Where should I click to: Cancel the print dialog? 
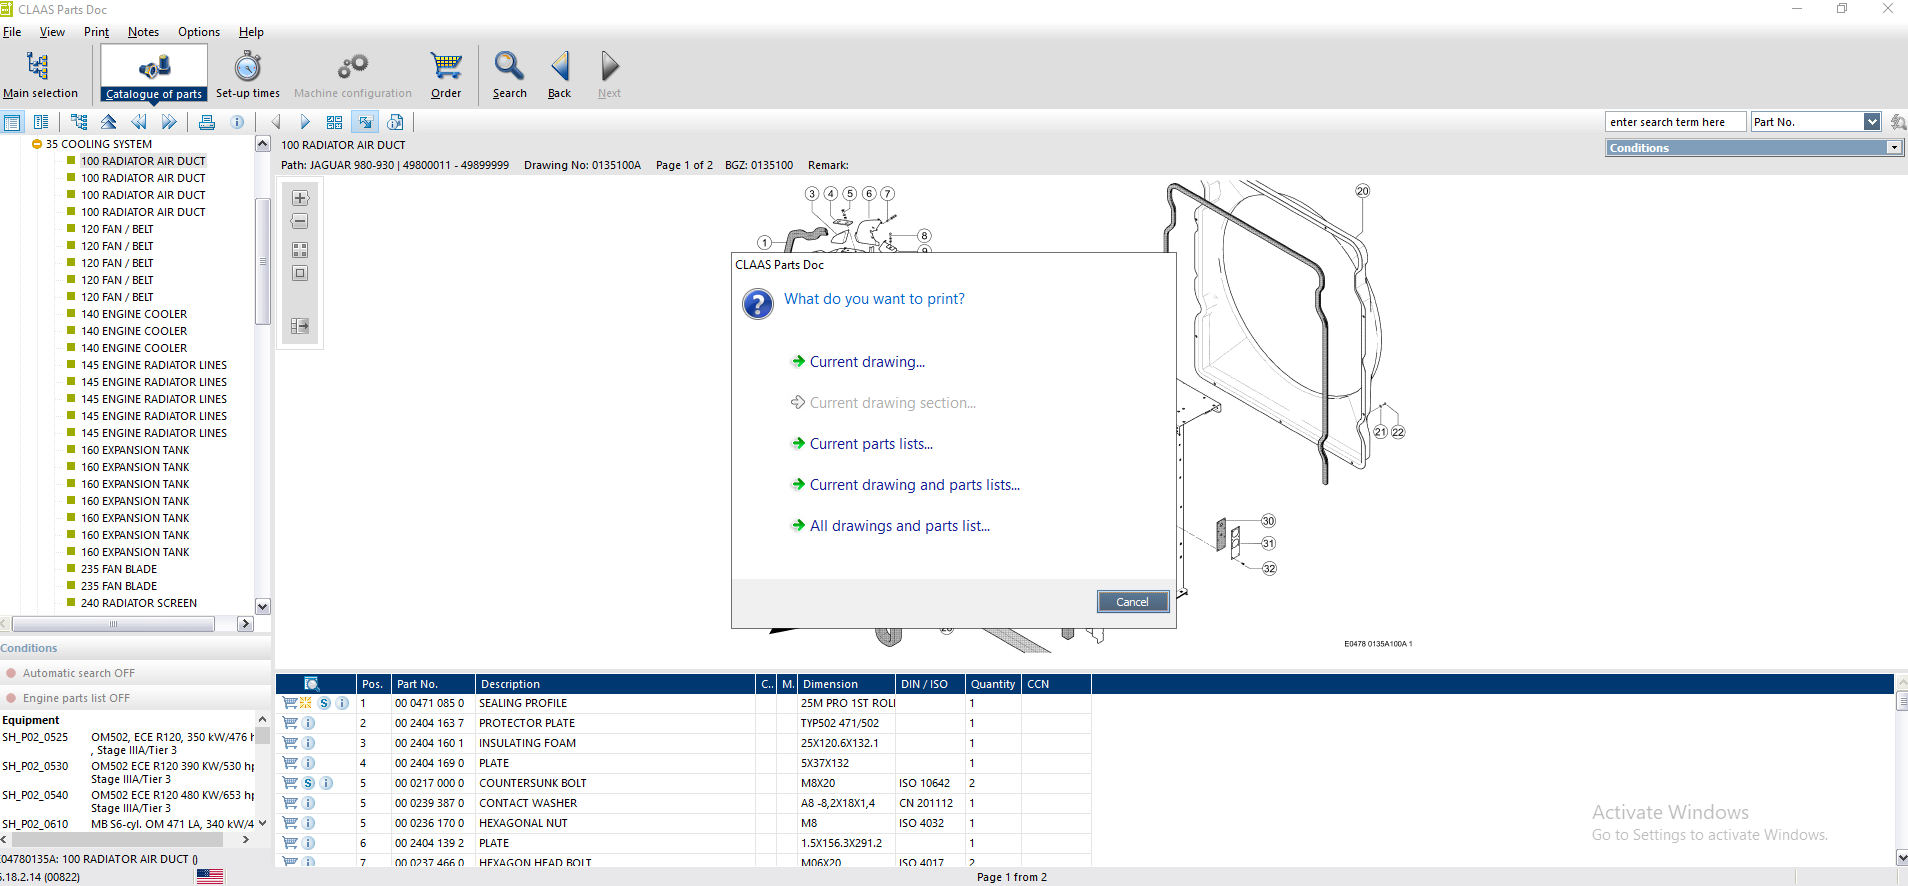tap(1132, 602)
